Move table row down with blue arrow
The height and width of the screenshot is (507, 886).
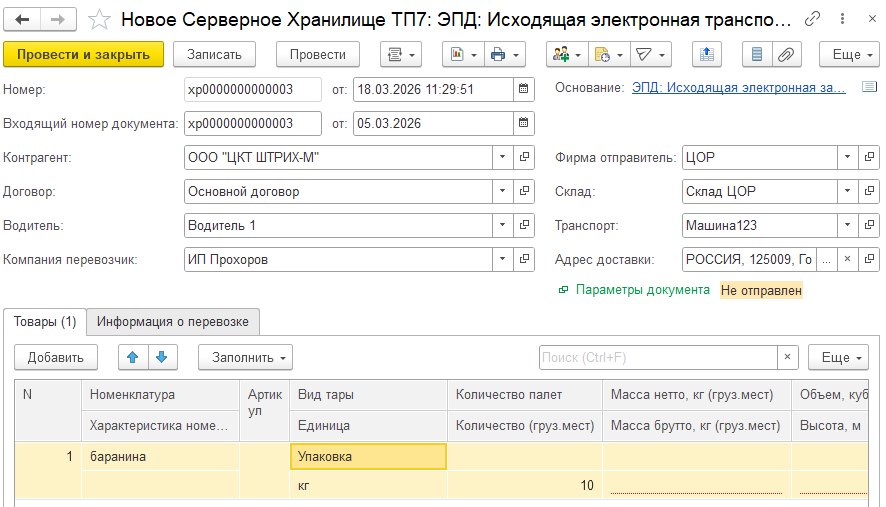(x=162, y=357)
